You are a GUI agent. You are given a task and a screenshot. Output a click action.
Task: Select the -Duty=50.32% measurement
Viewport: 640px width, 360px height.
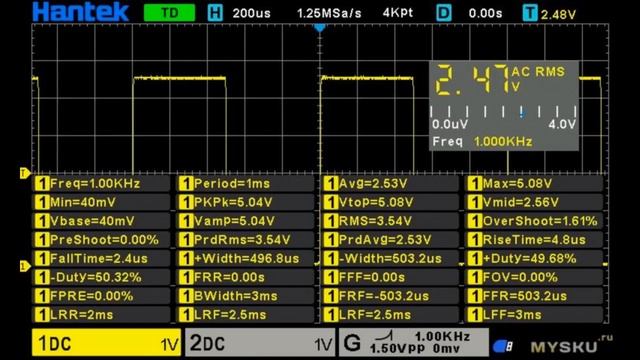101,278
